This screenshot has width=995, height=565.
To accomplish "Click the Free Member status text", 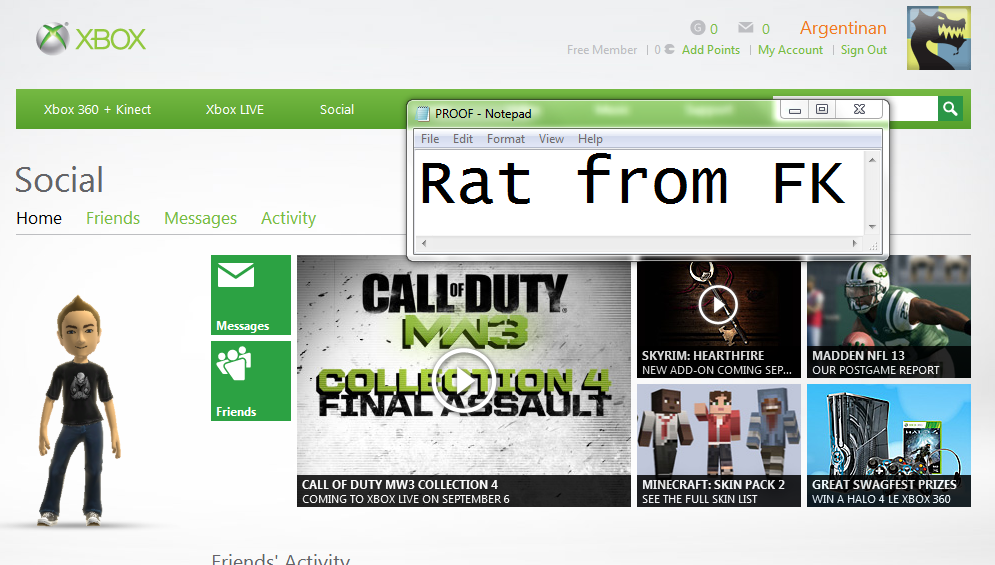I will [x=602, y=50].
